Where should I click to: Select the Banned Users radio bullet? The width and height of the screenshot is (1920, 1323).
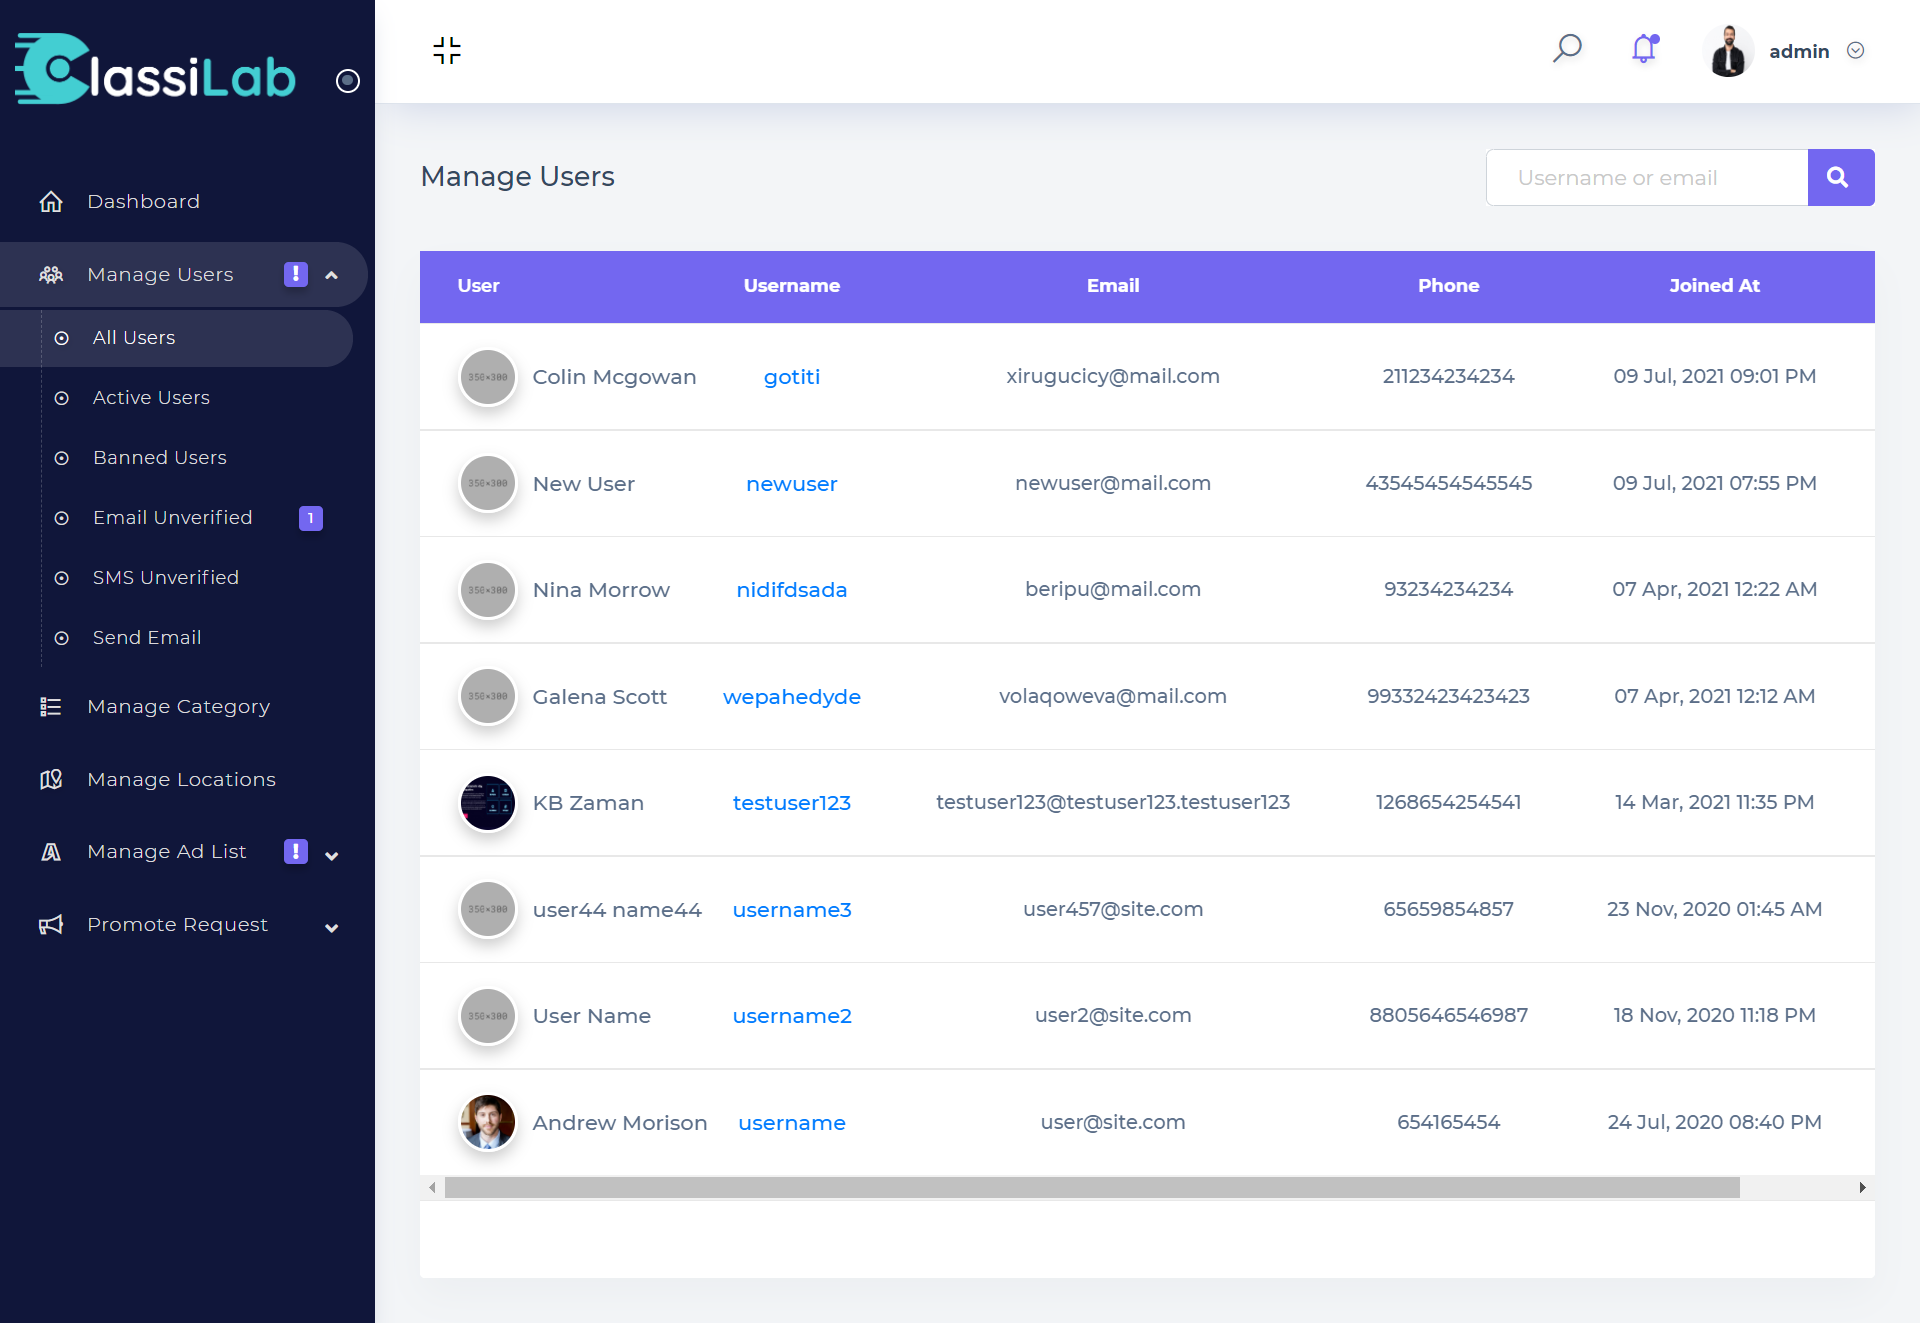62,458
